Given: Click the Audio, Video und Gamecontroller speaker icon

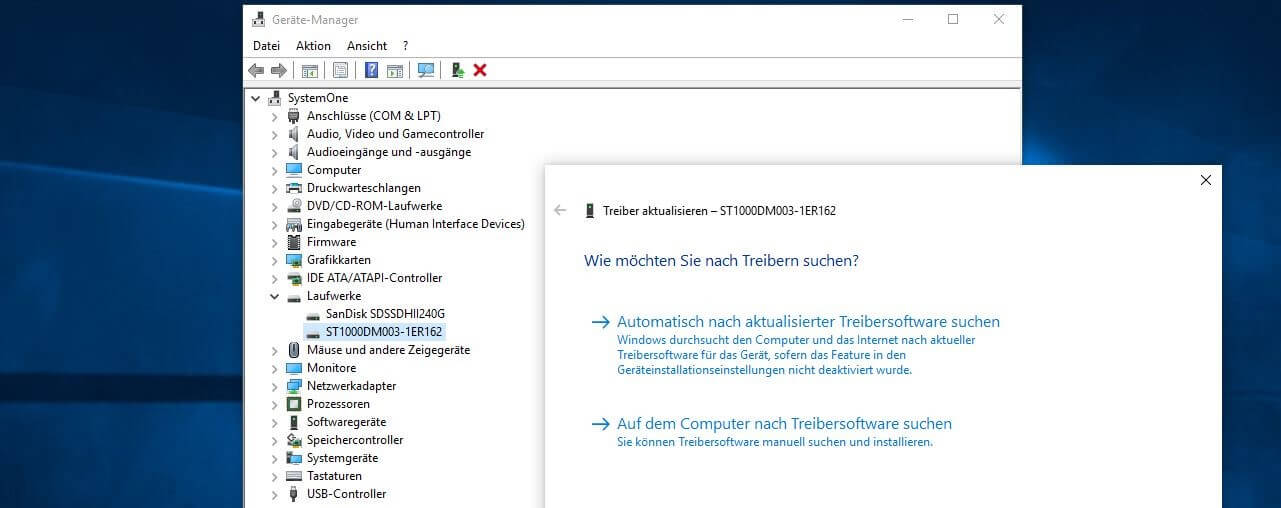Looking at the screenshot, I should tap(294, 134).
